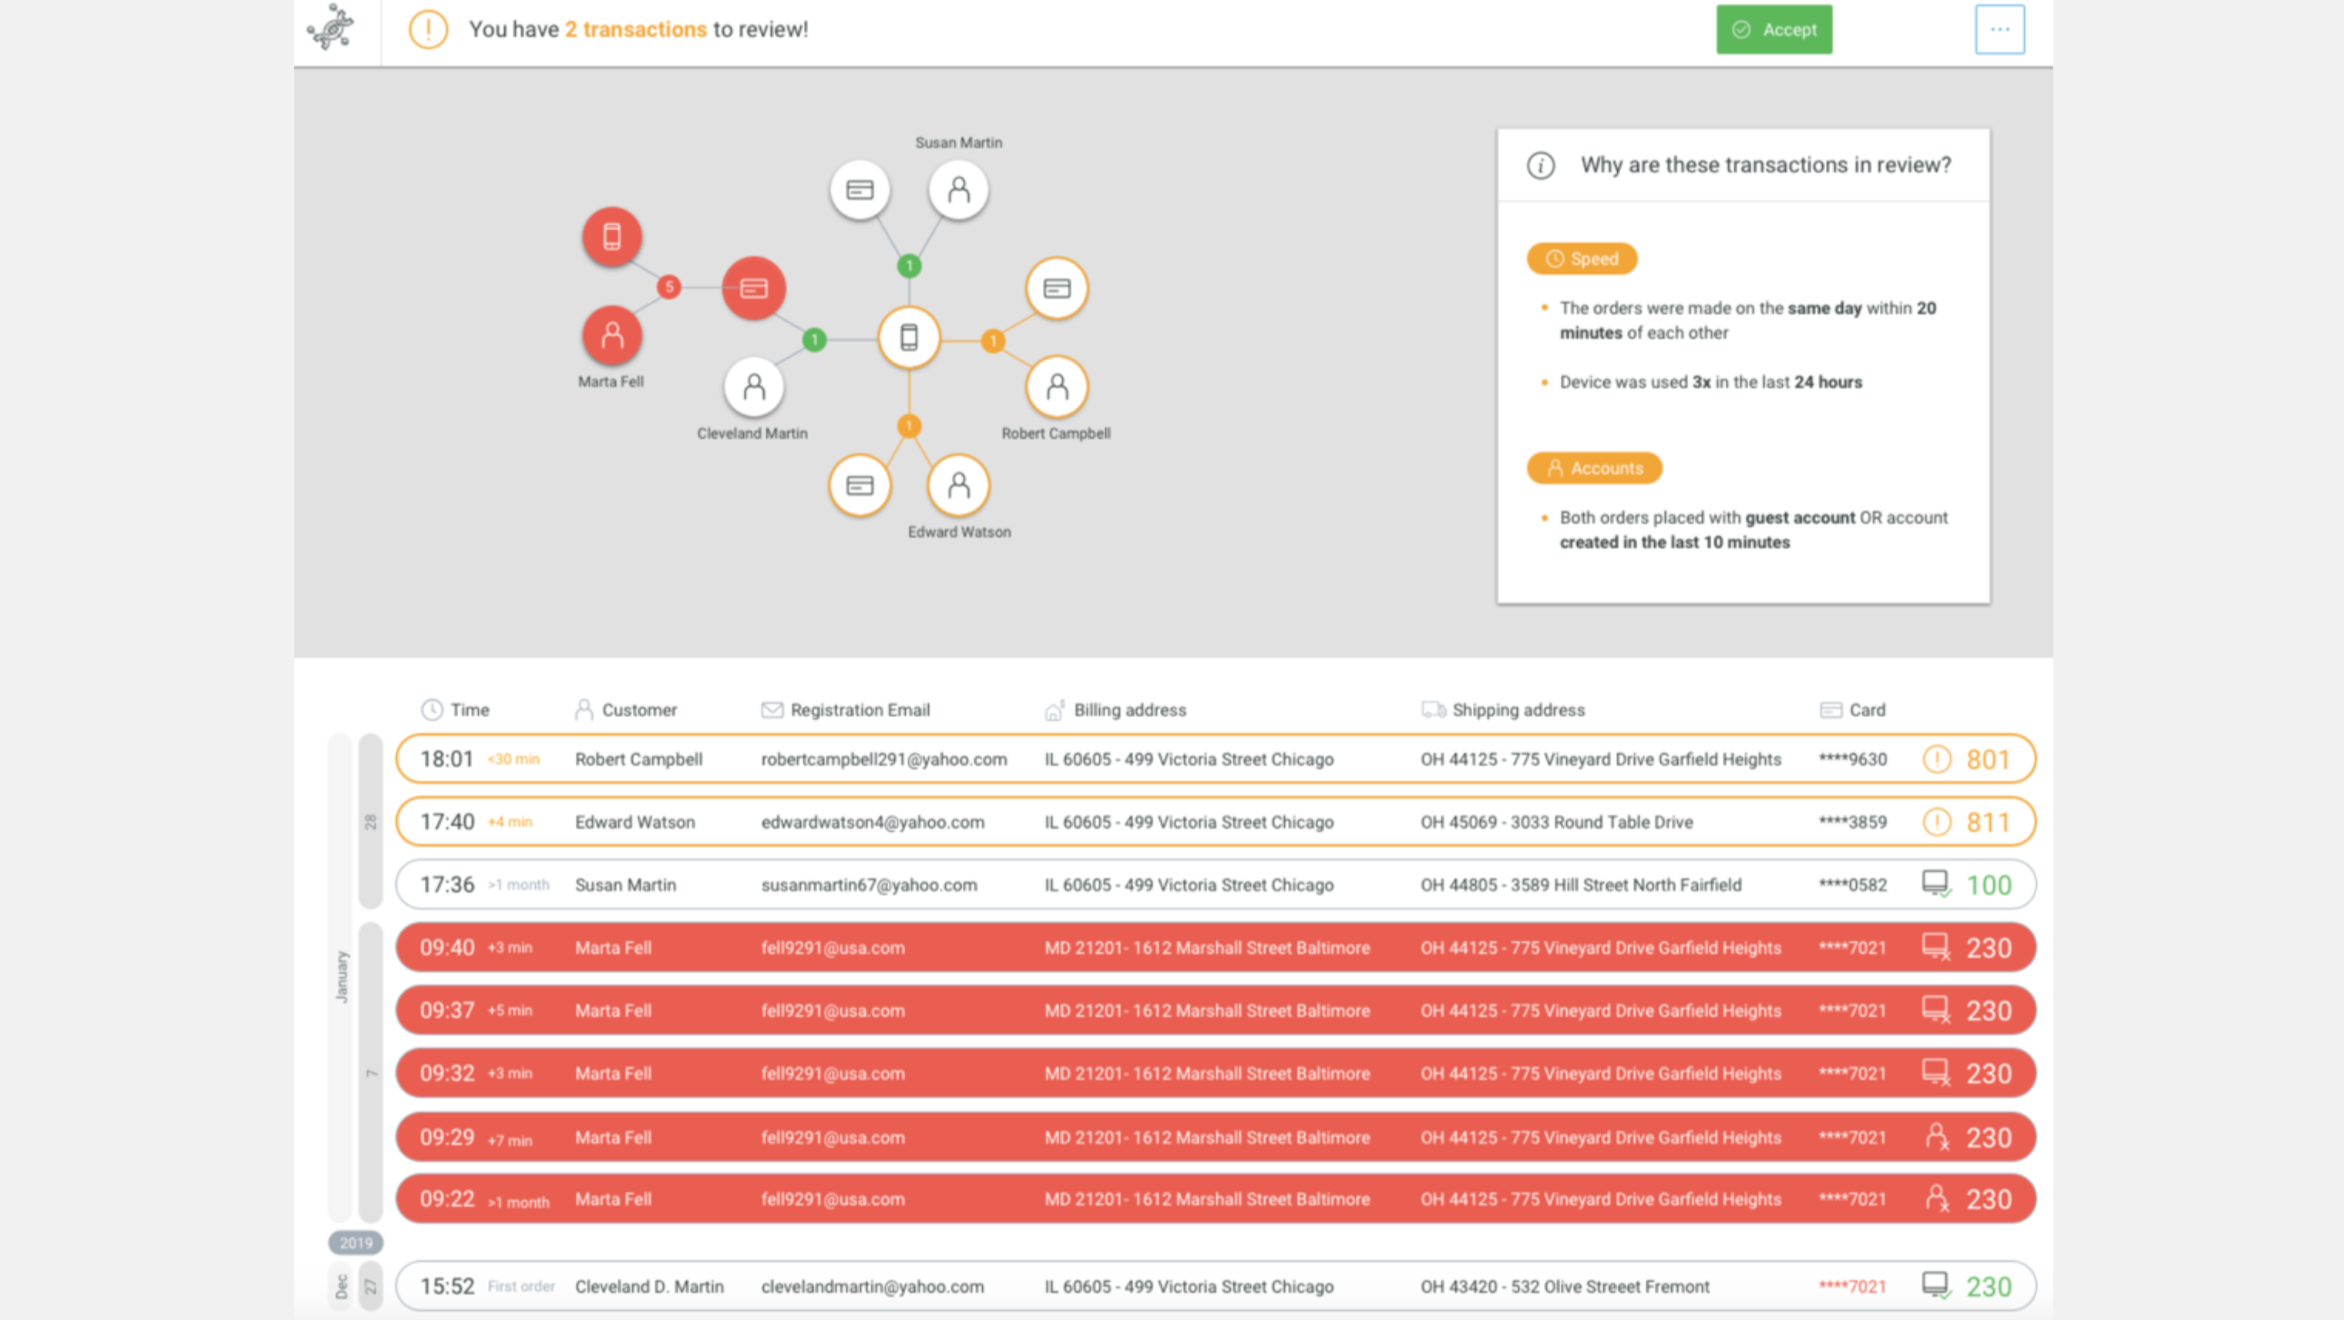Click the 2 transactions link in header
The height and width of the screenshot is (1320, 2344).
click(635, 30)
